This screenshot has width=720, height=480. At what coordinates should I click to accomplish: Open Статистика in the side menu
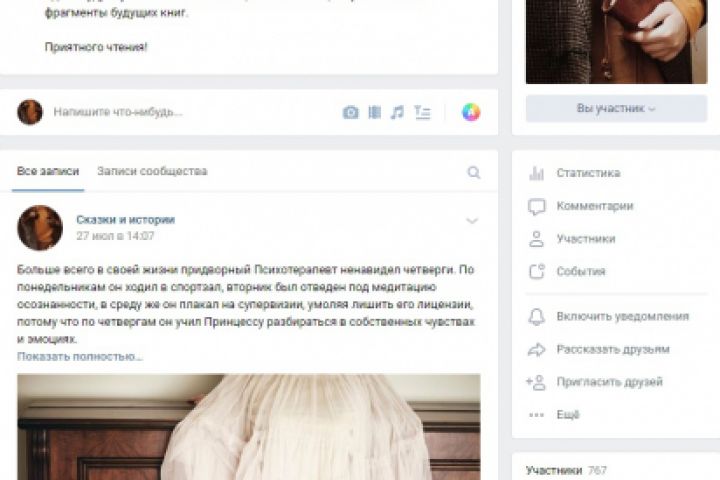point(589,173)
